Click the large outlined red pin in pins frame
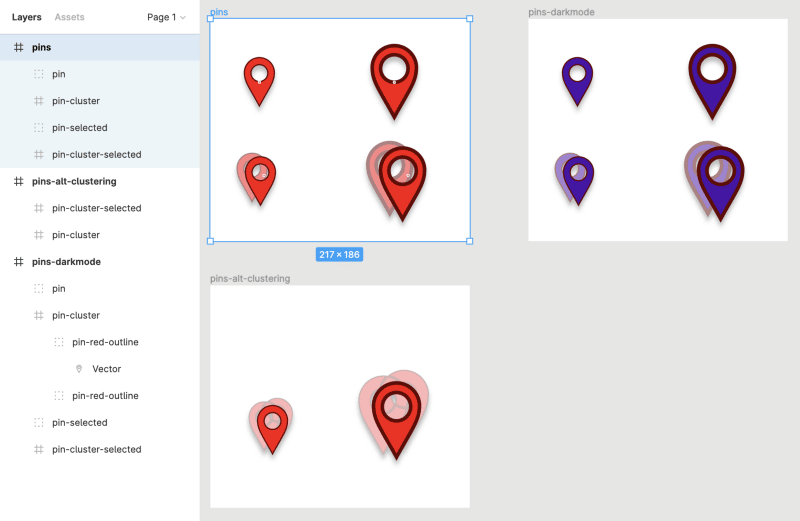This screenshot has width=800, height=521. pyautogui.click(x=394, y=82)
